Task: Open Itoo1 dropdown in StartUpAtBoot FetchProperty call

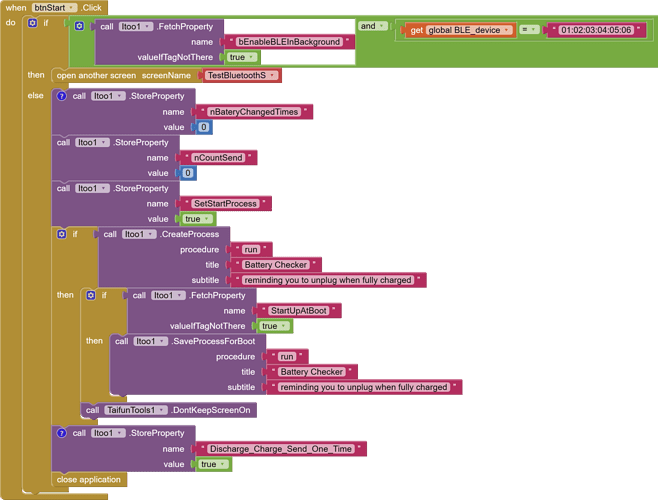Action: click(x=168, y=296)
